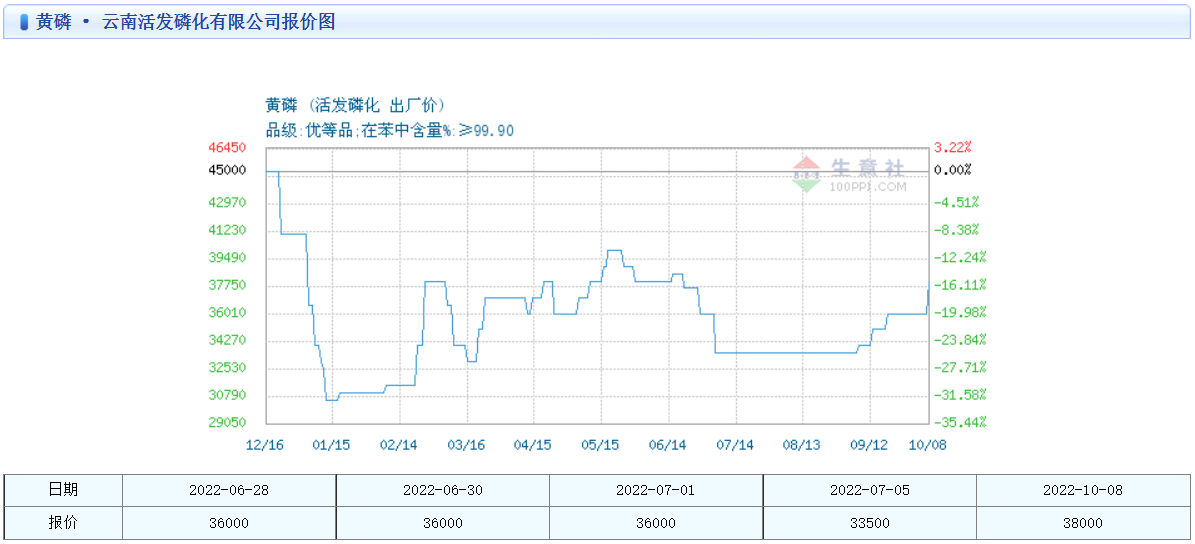Click x-axis date 01/15
1195x544 pixels.
point(332,446)
